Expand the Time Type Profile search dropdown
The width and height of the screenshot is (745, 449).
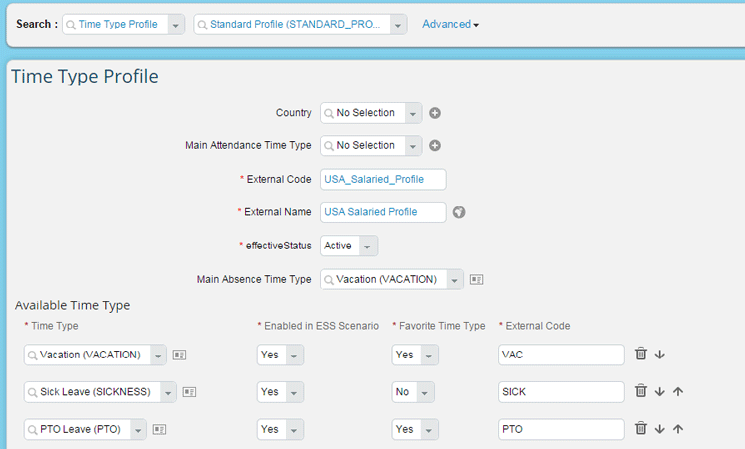pyautogui.click(x=175, y=25)
